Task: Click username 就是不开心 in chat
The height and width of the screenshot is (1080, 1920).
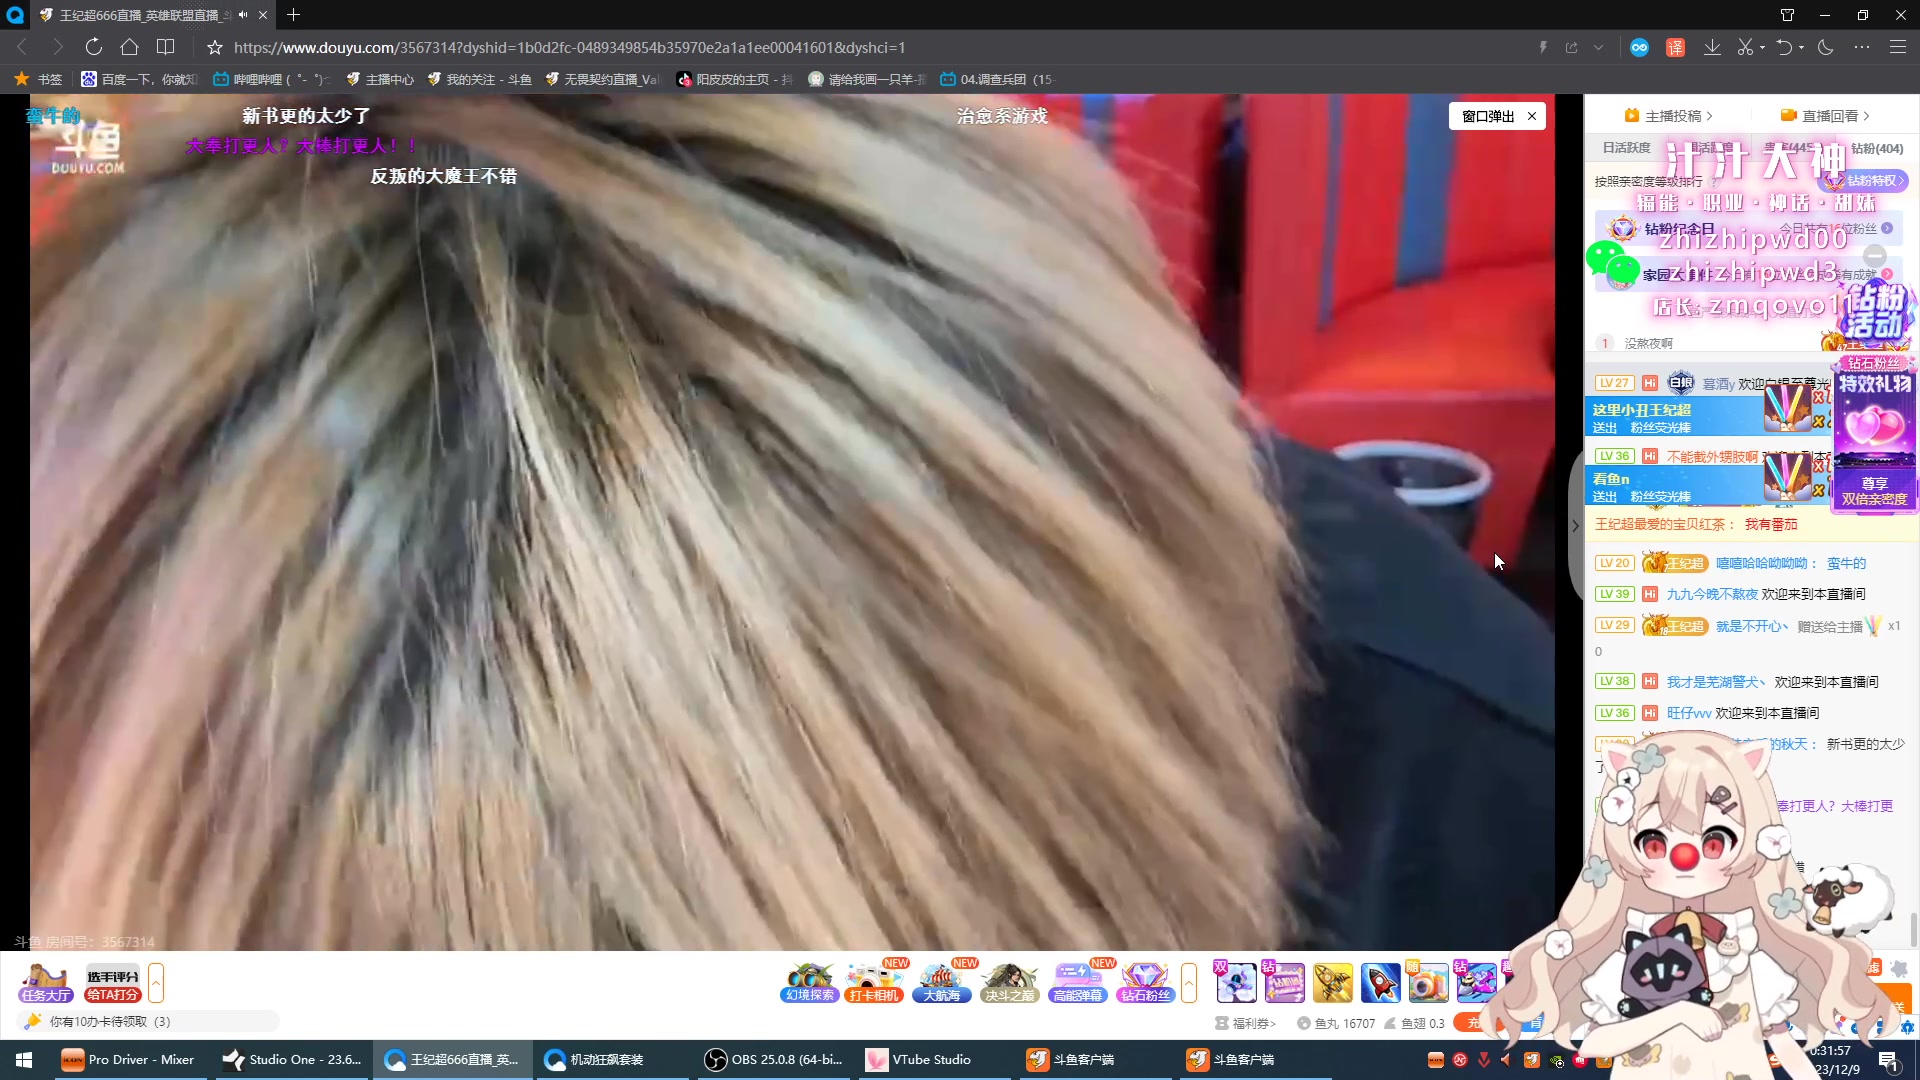Action: [x=1752, y=626]
